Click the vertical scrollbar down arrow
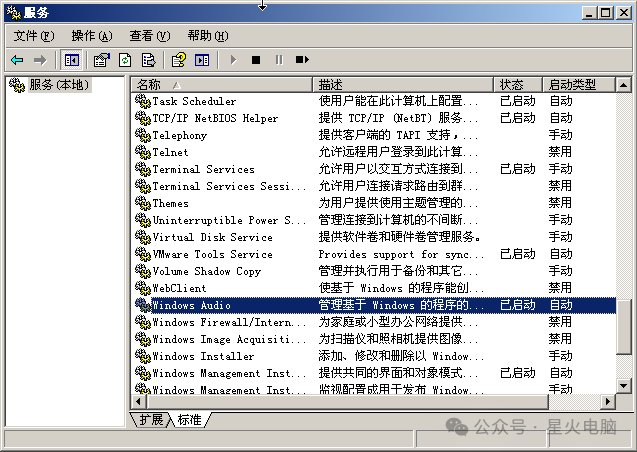Image resolution: width=637 pixels, height=452 pixels. [x=625, y=386]
